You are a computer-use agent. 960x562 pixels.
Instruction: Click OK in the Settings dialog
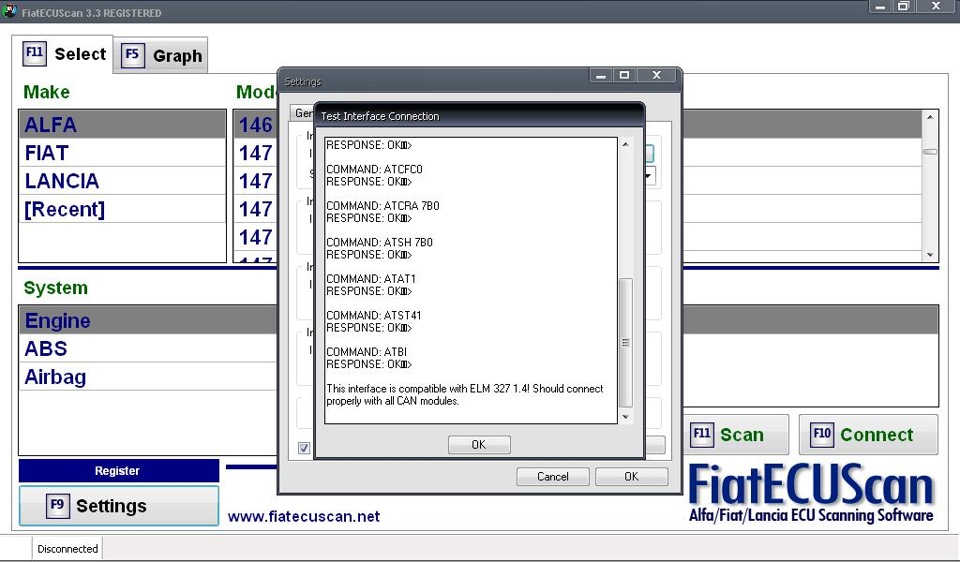coord(631,476)
